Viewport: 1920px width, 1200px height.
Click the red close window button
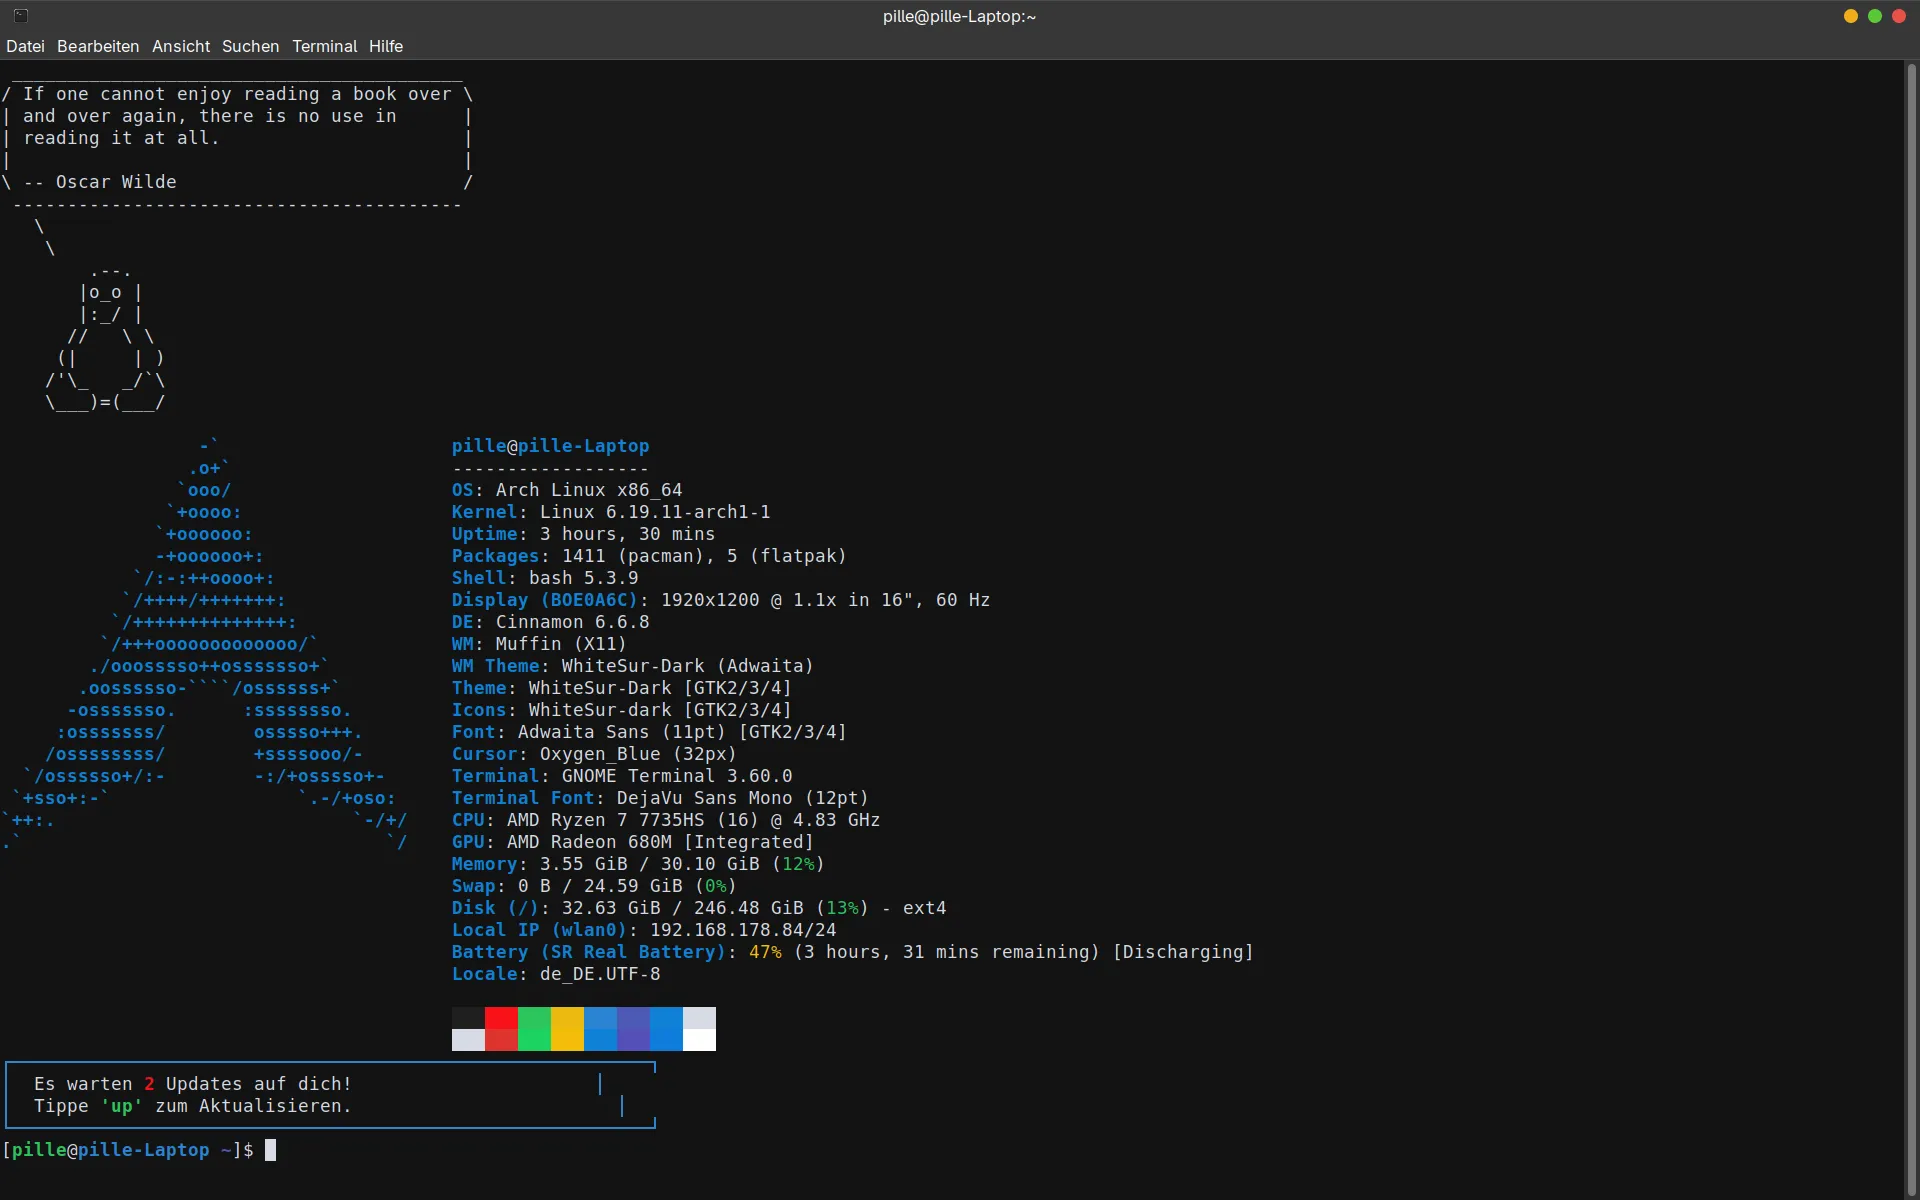[1898, 16]
